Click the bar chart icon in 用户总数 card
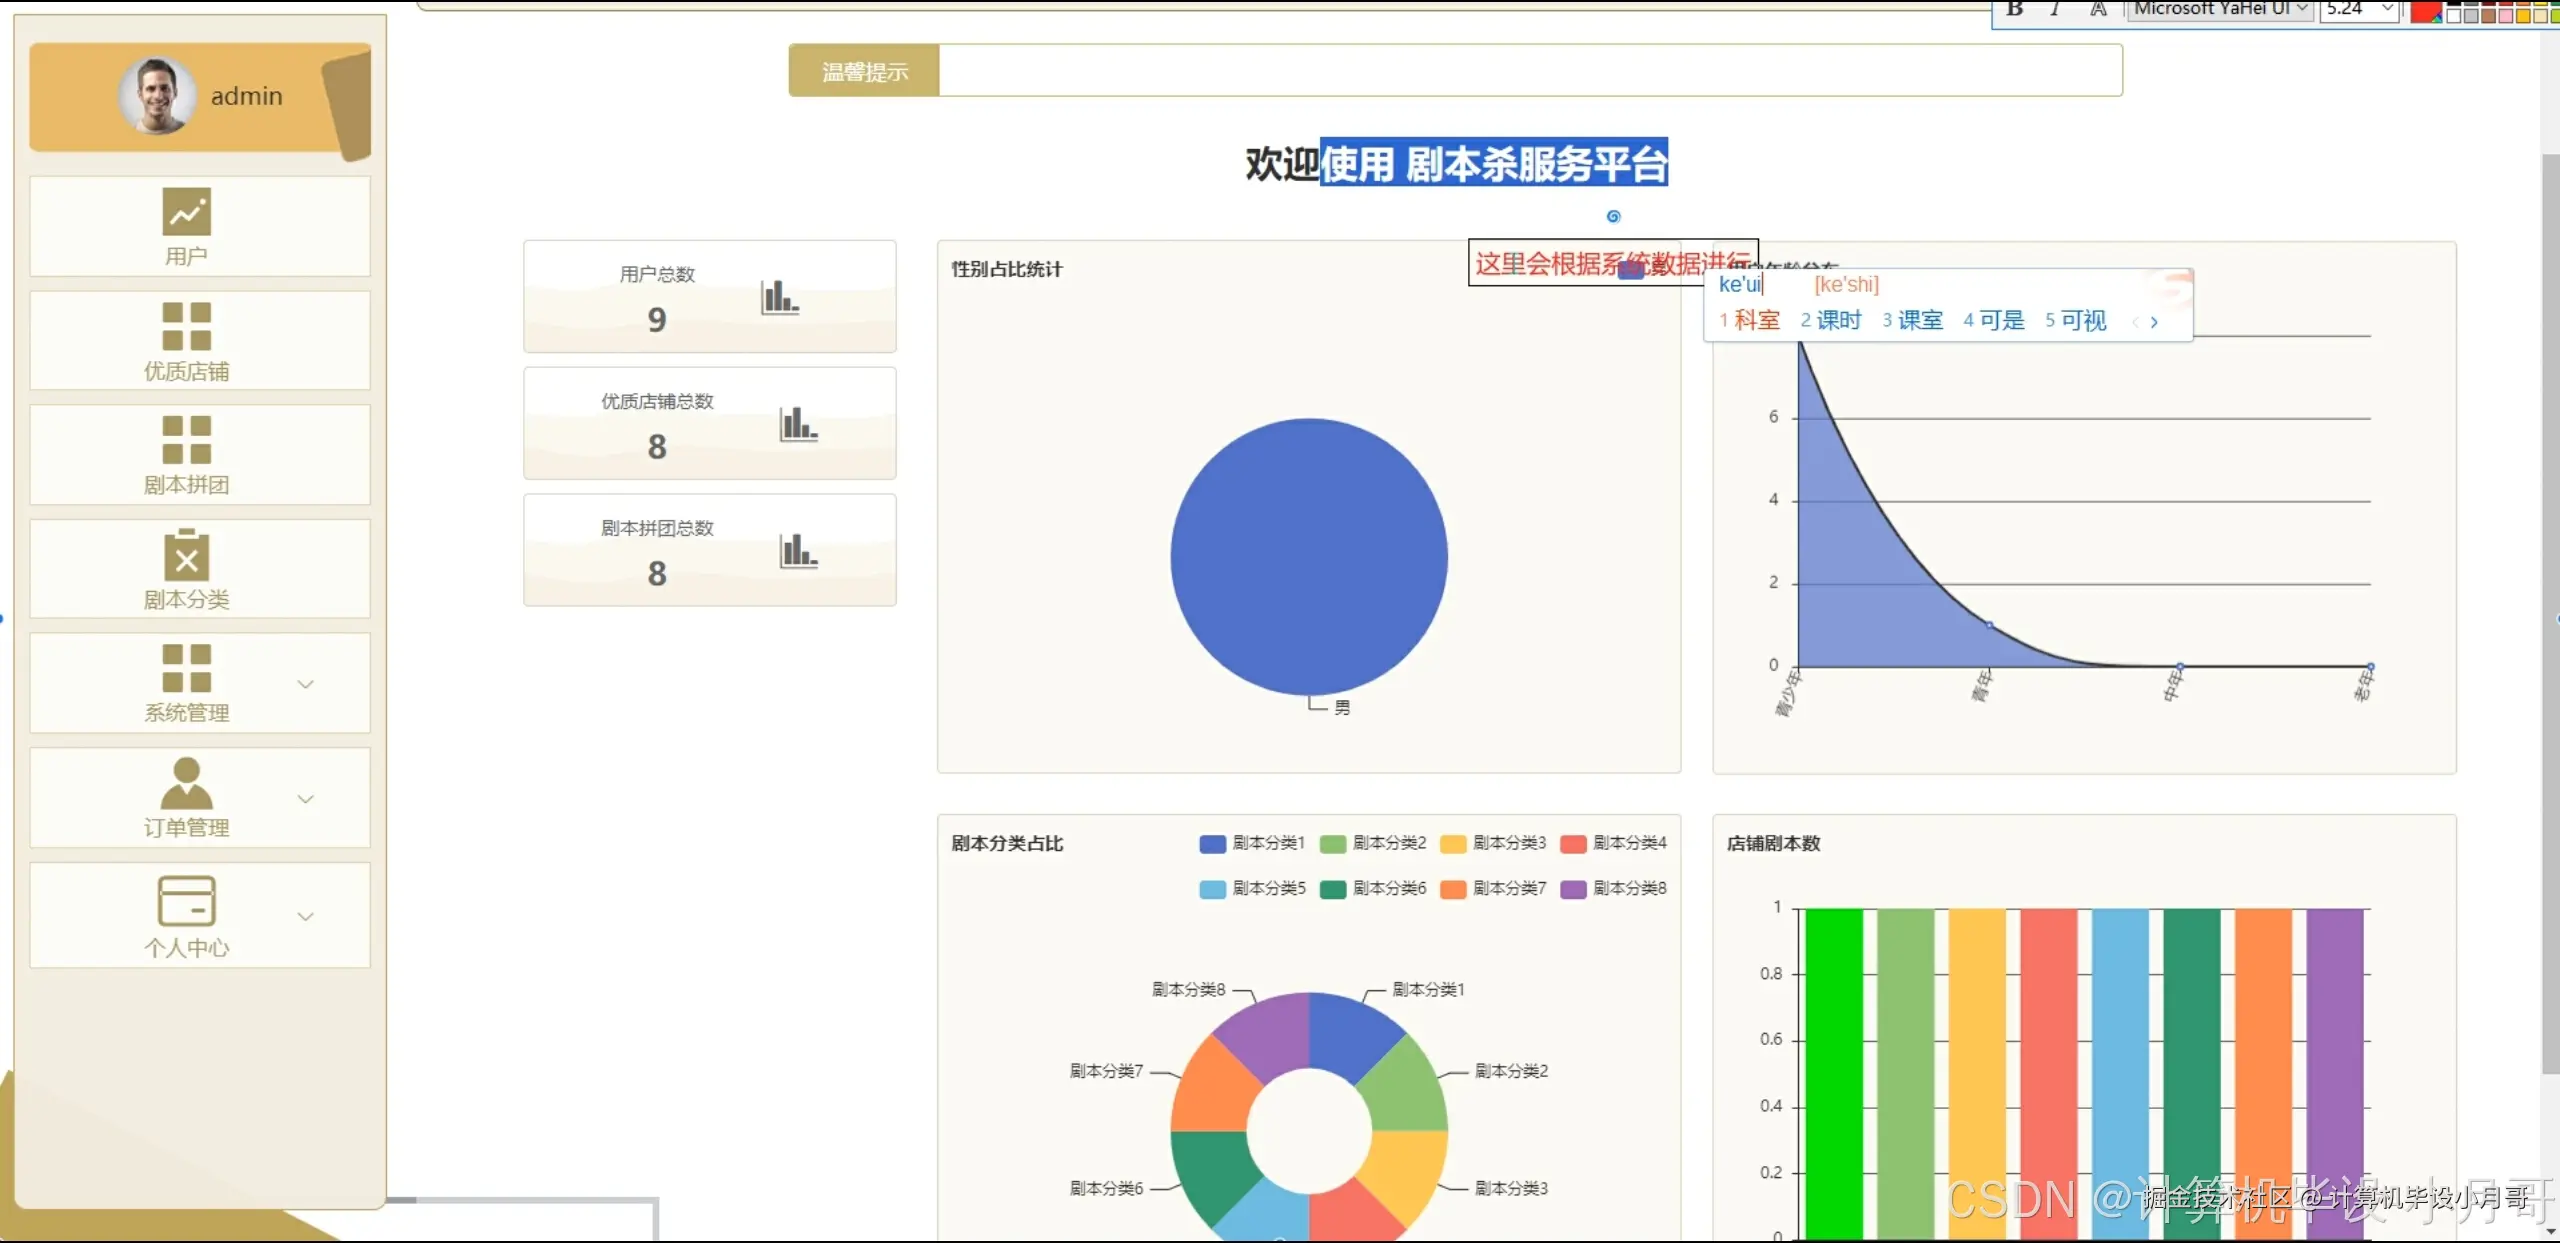The height and width of the screenshot is (1243, 2560). 779,297
